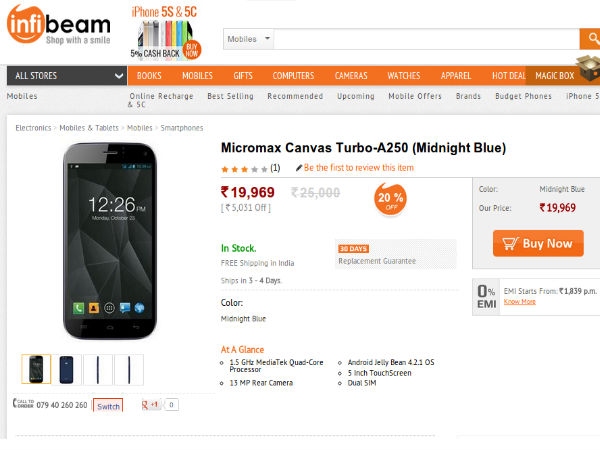600x450 pixels.
Task: Click the 20% off badge
Action: [390, 199]
